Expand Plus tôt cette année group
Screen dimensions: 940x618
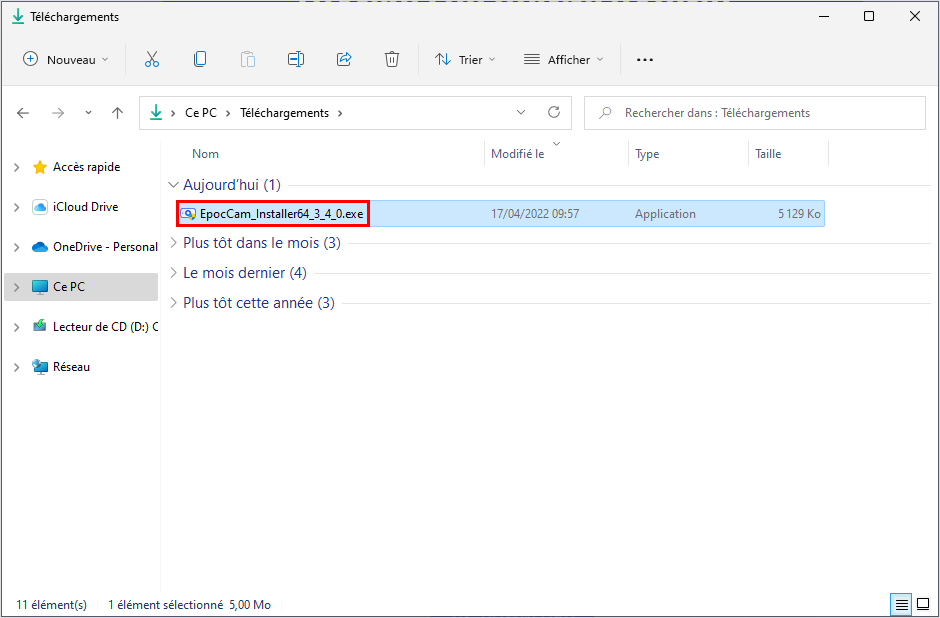173,303
